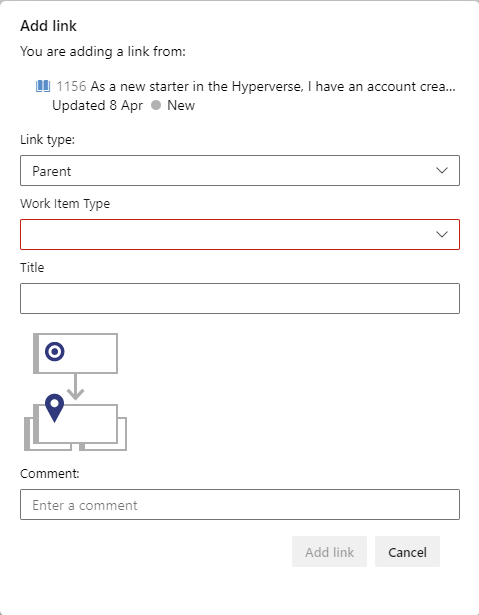Click the downward arrow in link diagram
Viewport: 479px width, 615px height.
coord(75,387)
